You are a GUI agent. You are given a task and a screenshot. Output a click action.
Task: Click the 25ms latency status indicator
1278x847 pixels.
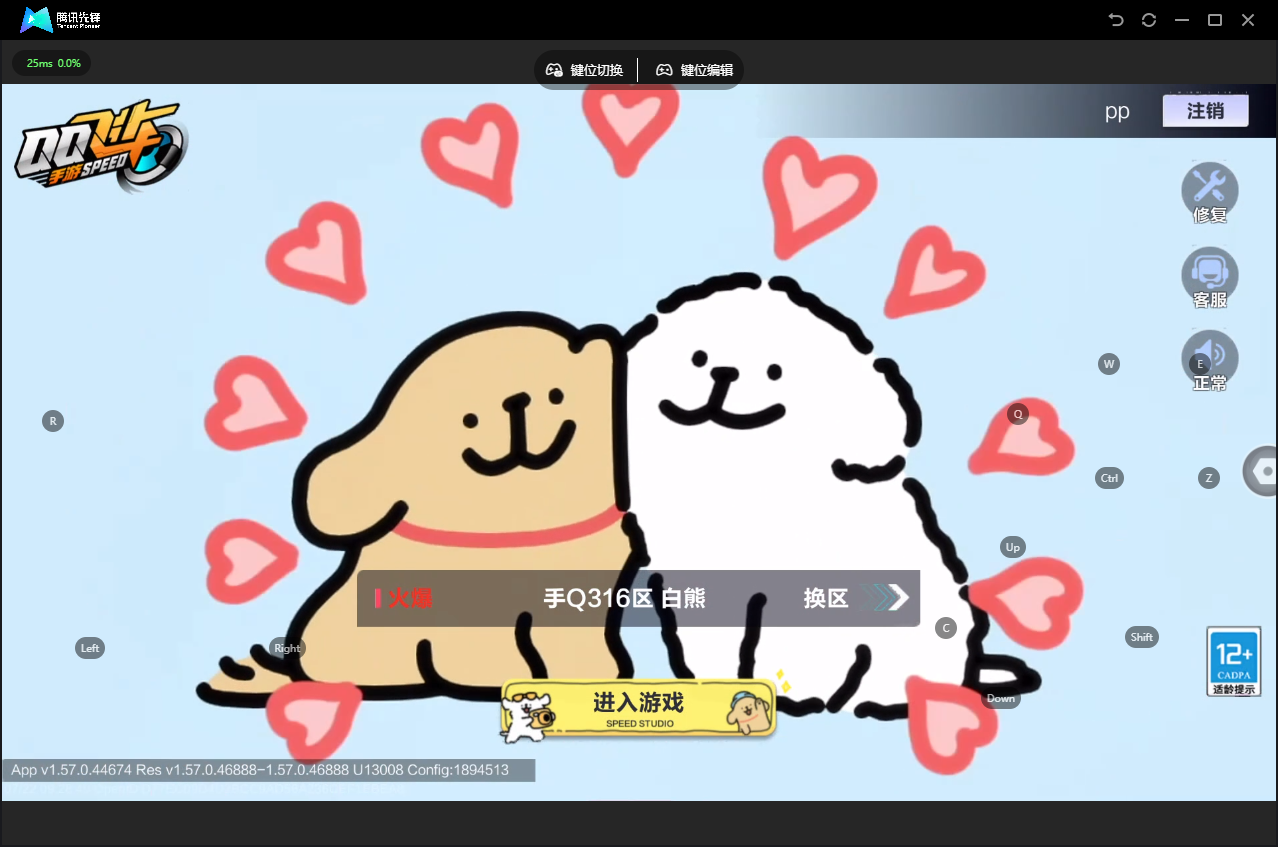(52, 63)
